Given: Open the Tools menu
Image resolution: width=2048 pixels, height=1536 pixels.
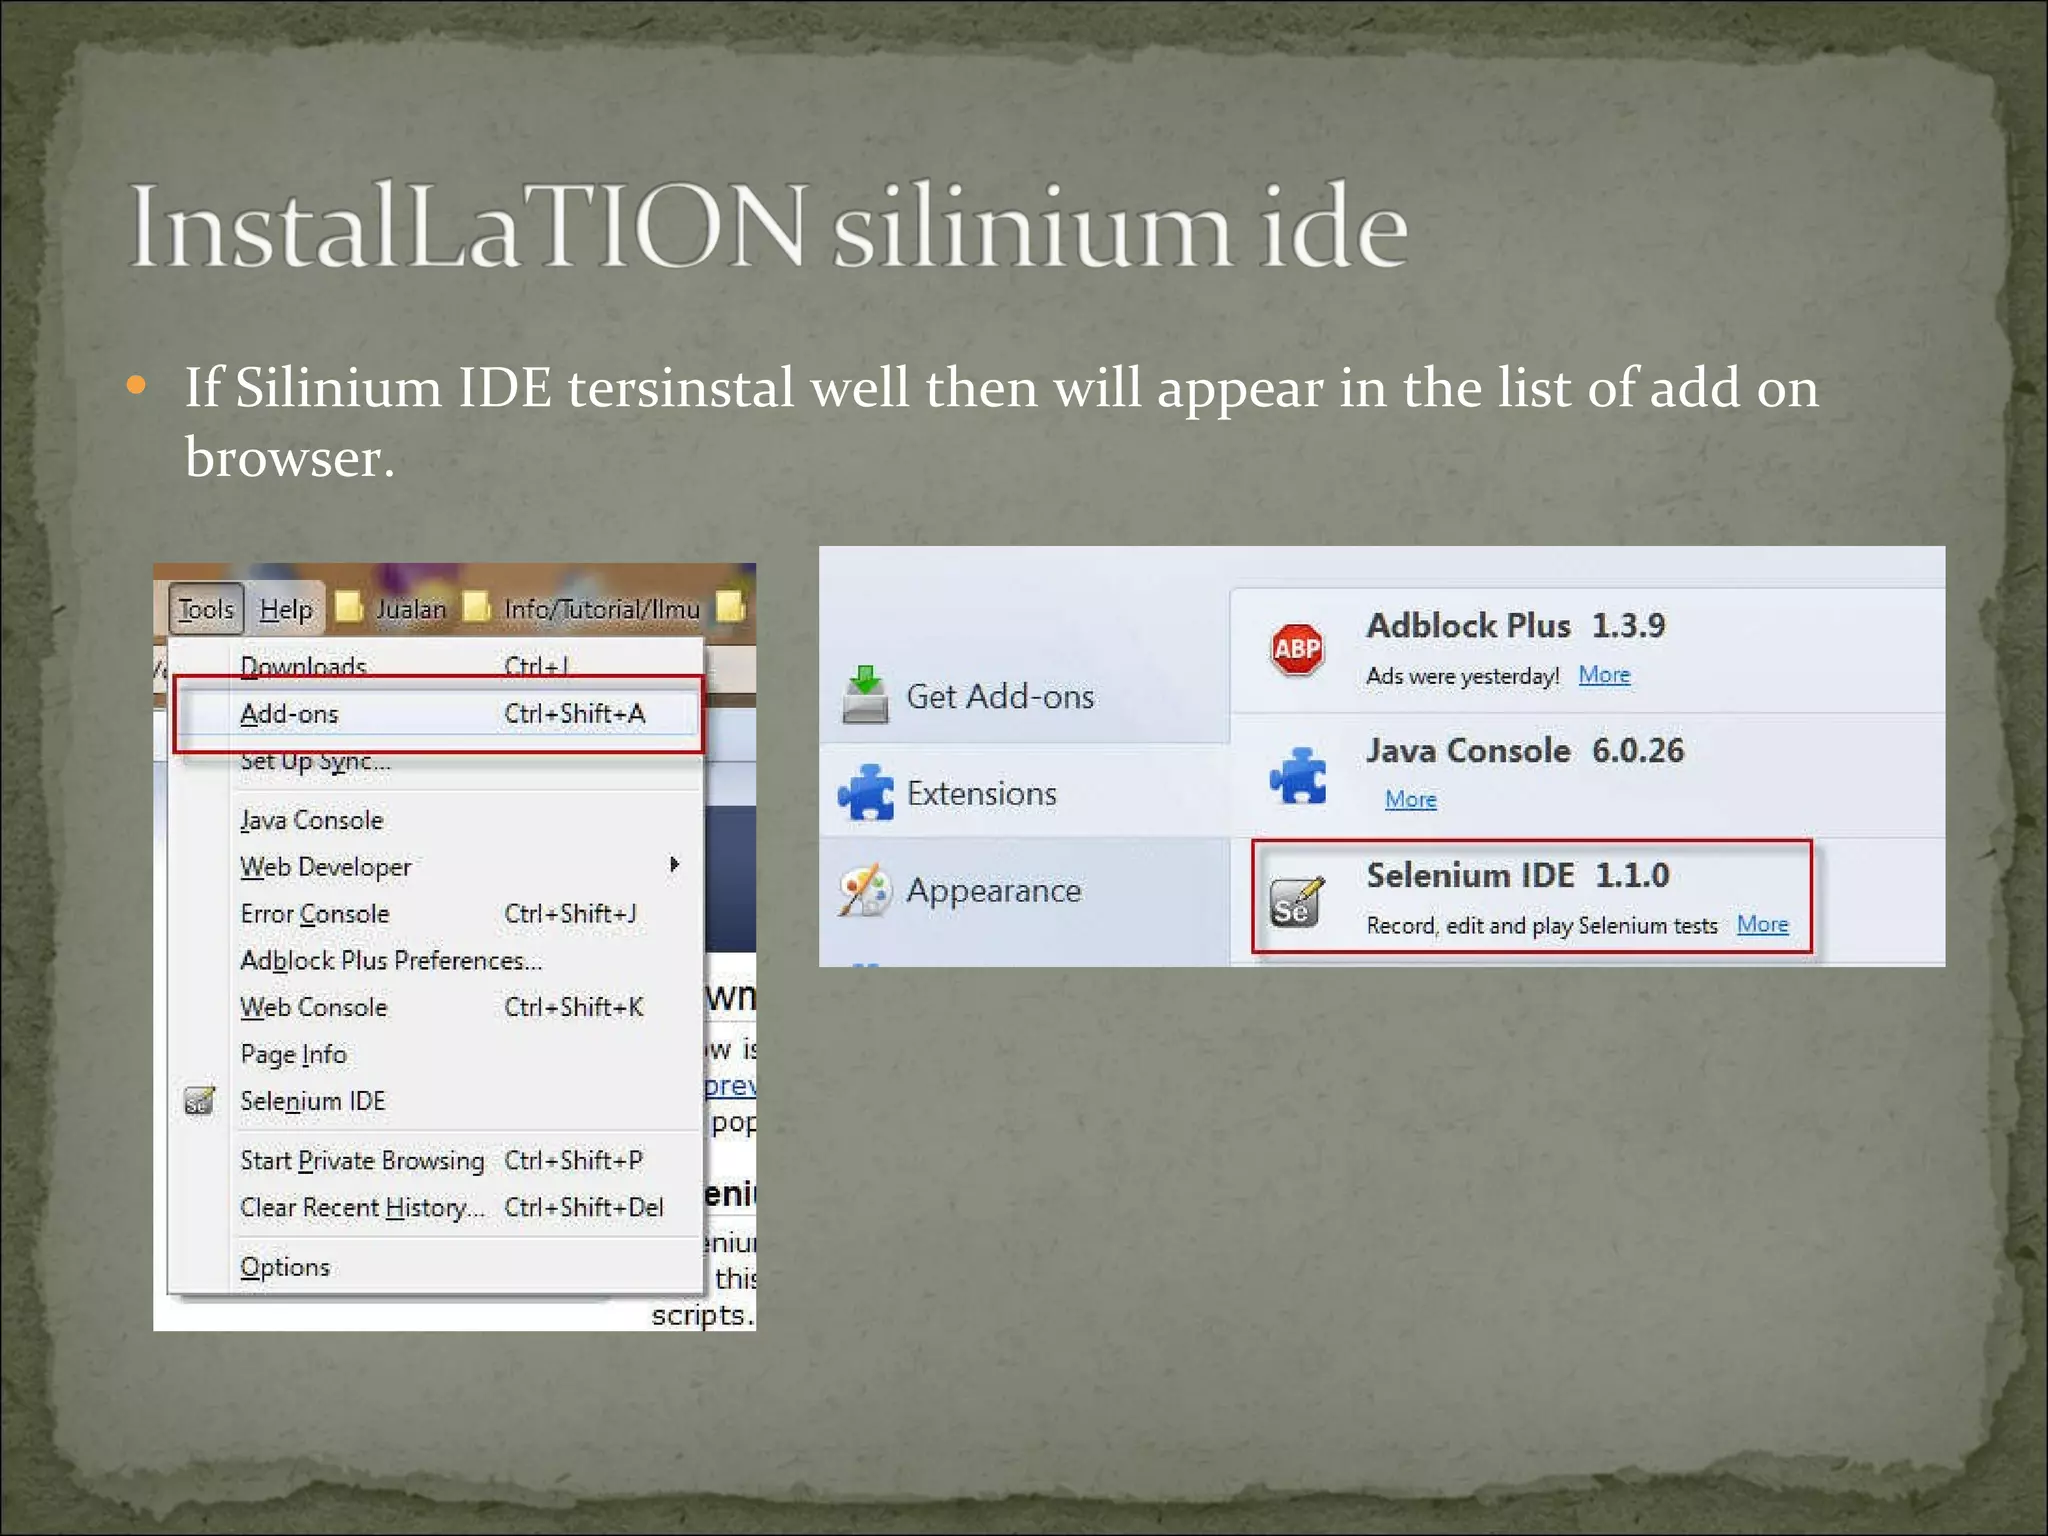Looking at the screenshot, I should click(206, 608).
